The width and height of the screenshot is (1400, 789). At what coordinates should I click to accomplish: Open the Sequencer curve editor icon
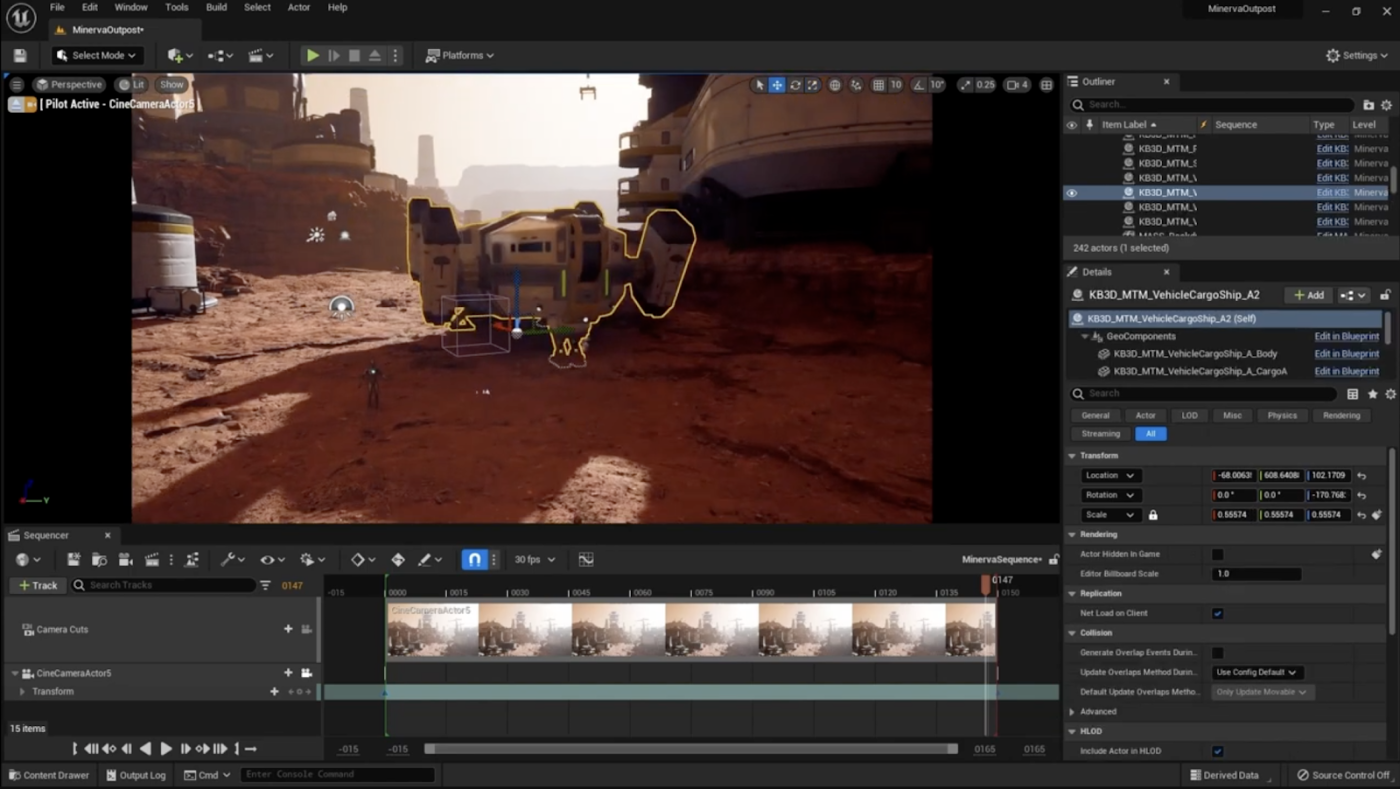tap(586, 560)
